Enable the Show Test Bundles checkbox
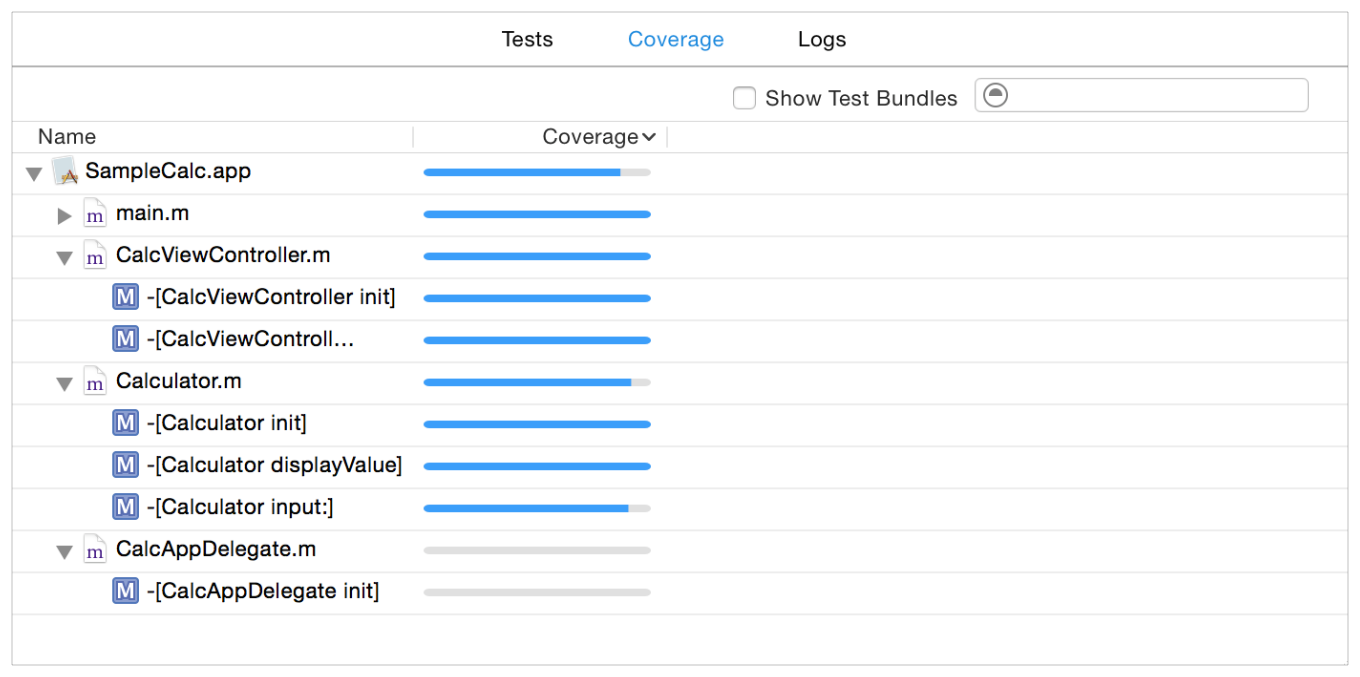This screenshot has width=1360, height=677. (744, 98)
